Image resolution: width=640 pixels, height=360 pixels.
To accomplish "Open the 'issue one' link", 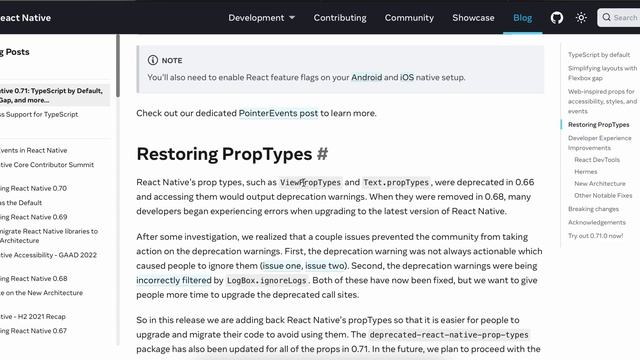I will click(282, 266).
